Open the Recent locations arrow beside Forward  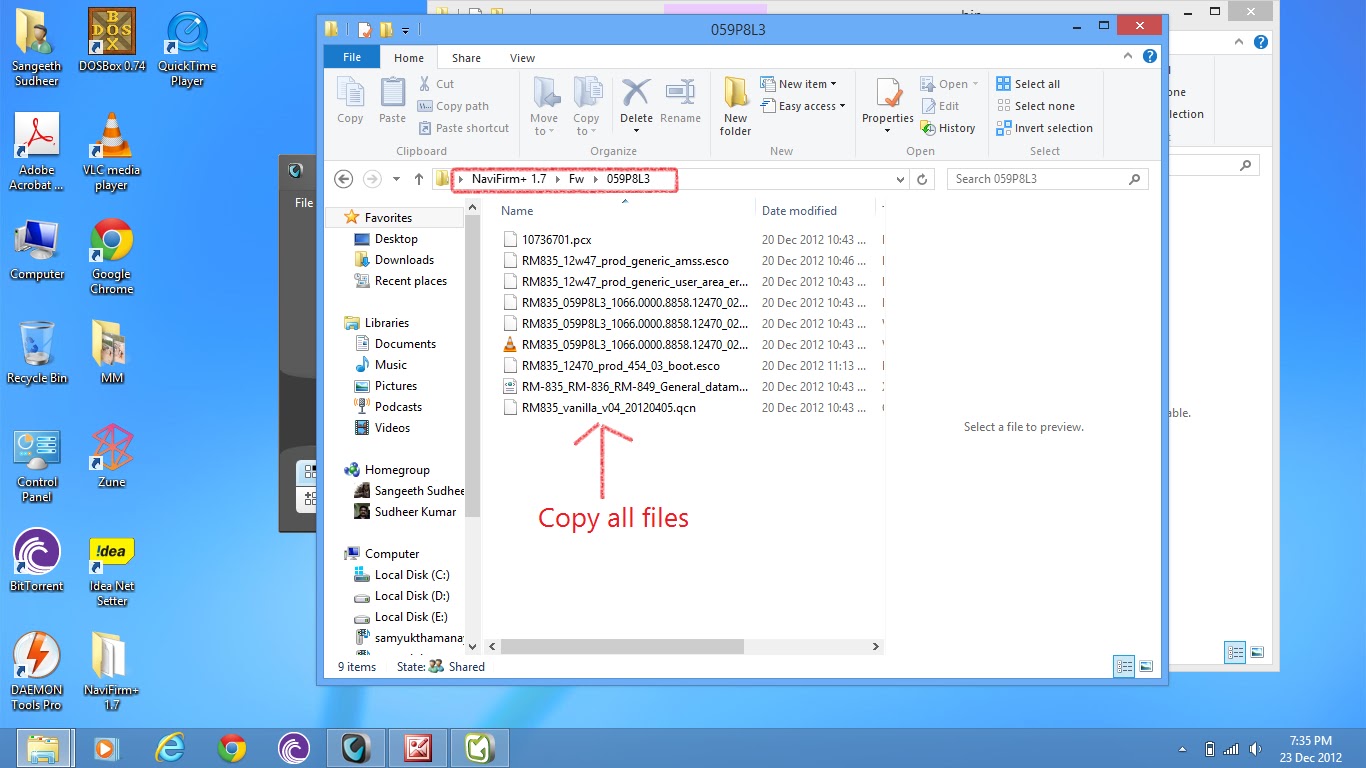coord(396,179)
